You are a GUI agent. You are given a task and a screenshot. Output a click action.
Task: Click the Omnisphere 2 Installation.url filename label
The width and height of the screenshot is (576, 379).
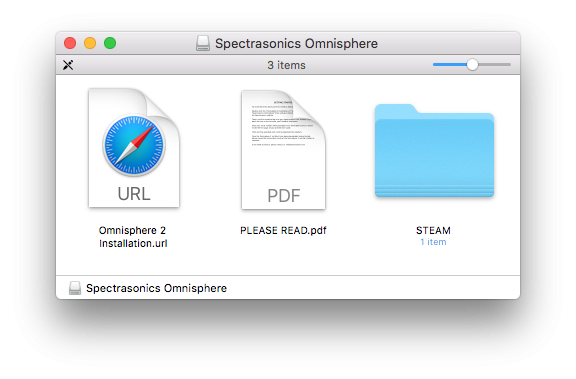coord(133,237)
